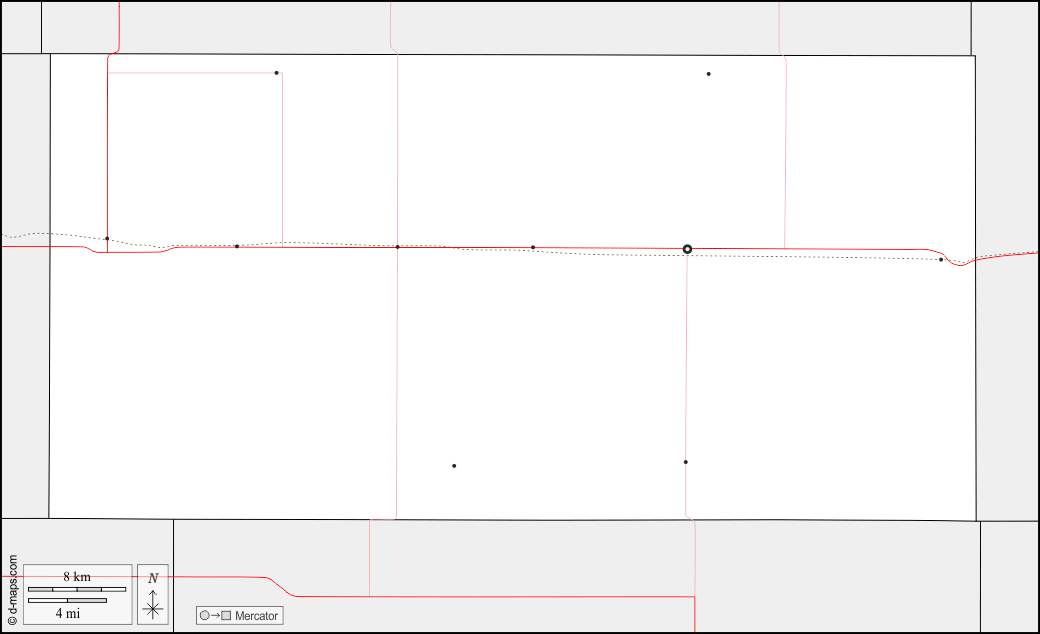Image resolution: width=1040 pixels, height=634 pixels.
Task: Select the town dot where the pink road corner ends northwest
Action: pyautogui.click(x=277, y=73)
